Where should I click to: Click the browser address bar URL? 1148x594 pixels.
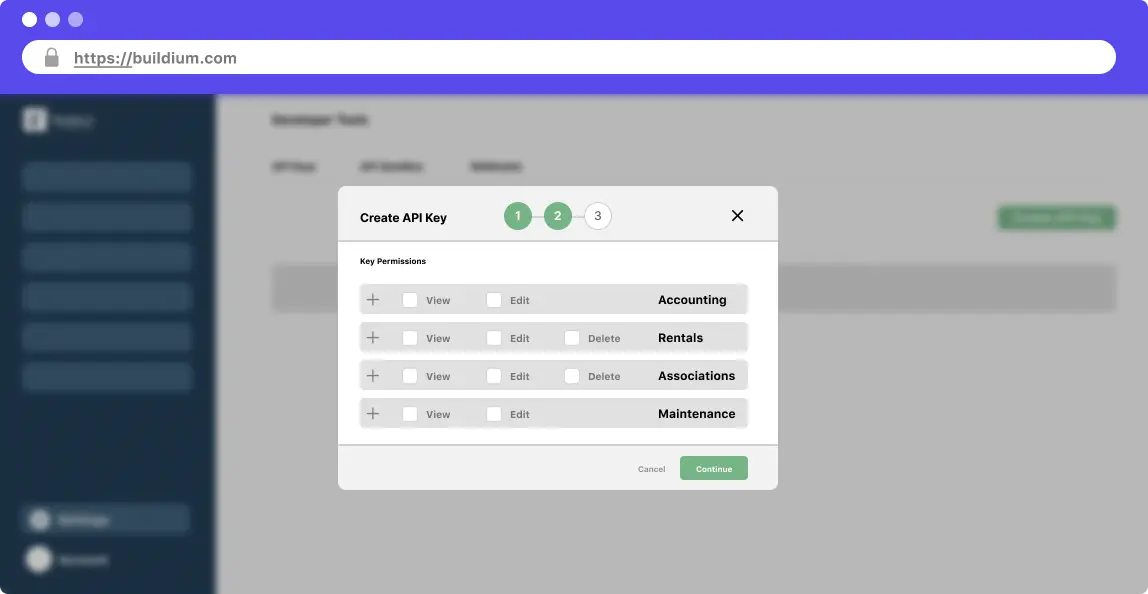155,58
